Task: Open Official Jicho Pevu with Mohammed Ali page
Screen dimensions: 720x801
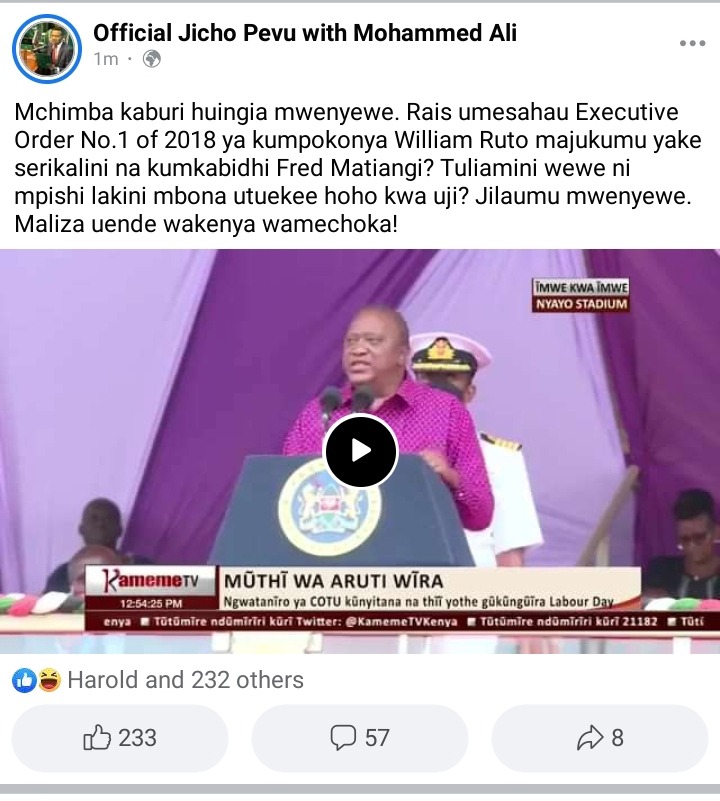Action: 305,33
